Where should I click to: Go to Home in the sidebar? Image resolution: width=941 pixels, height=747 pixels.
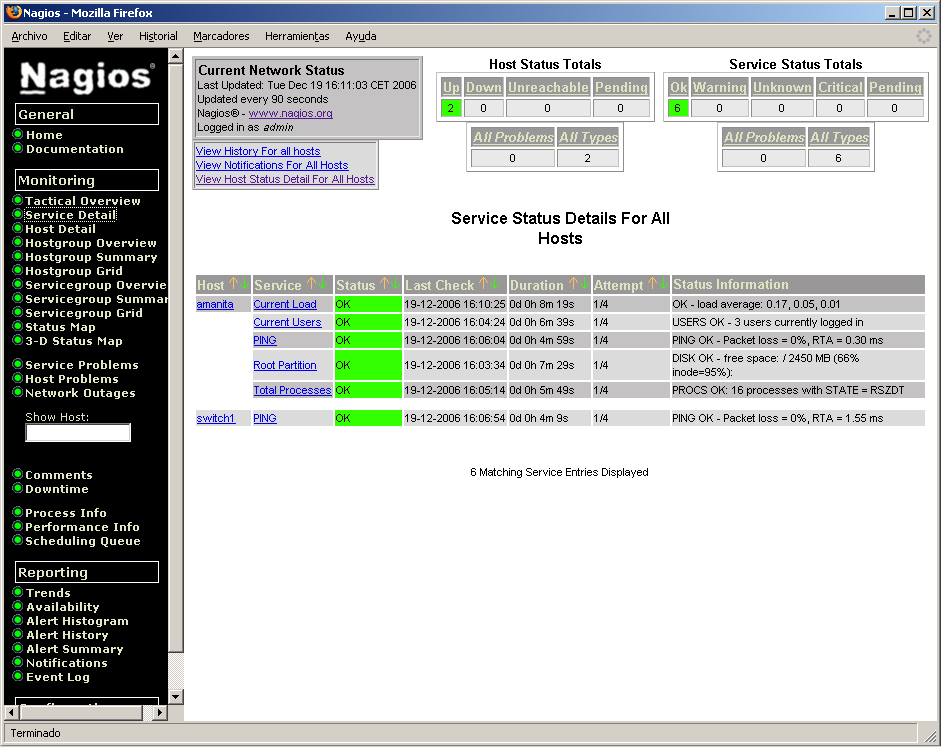pos(44,135)
